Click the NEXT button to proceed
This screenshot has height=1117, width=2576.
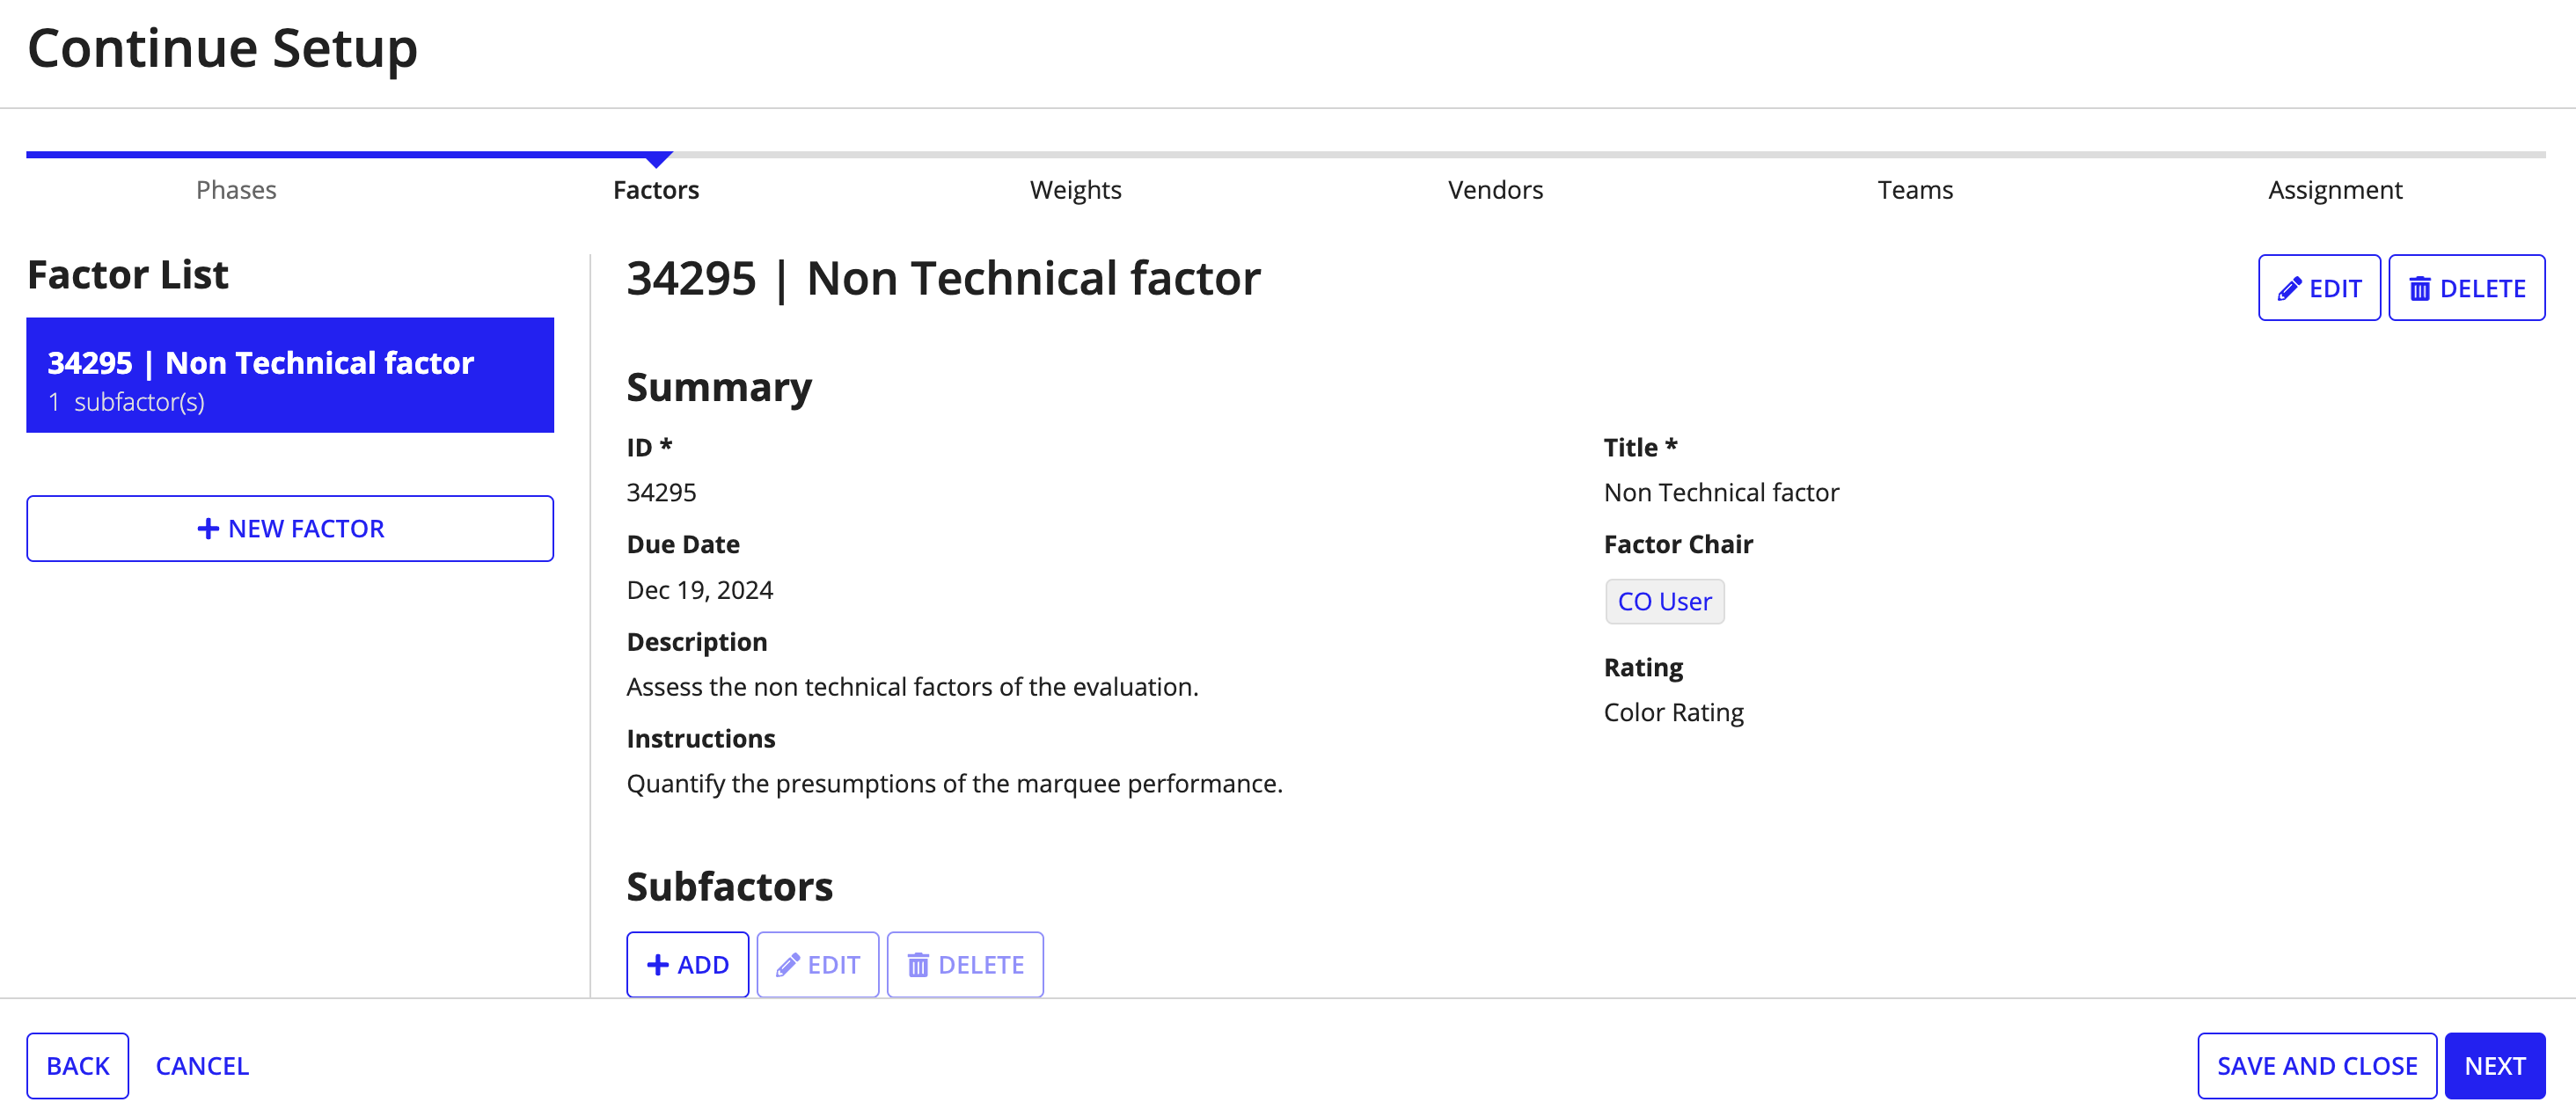click(2495, 1064)
